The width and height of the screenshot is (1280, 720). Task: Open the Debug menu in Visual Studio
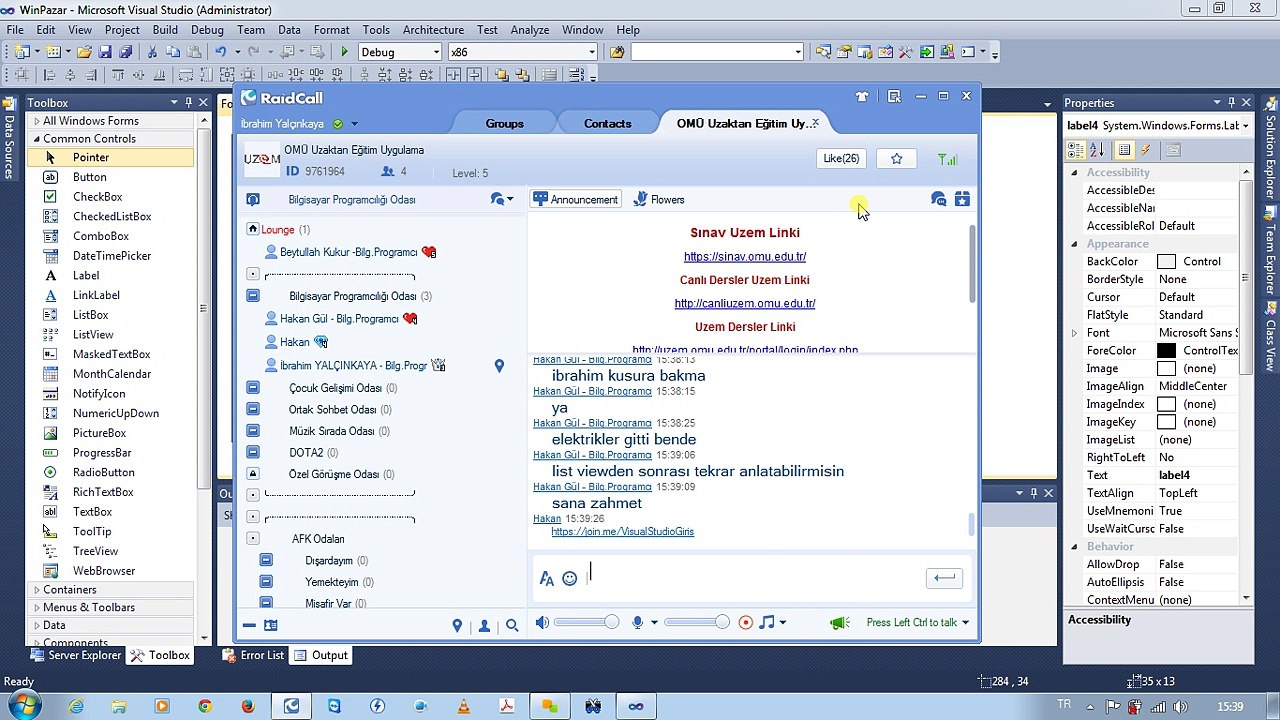coord(207,30)
